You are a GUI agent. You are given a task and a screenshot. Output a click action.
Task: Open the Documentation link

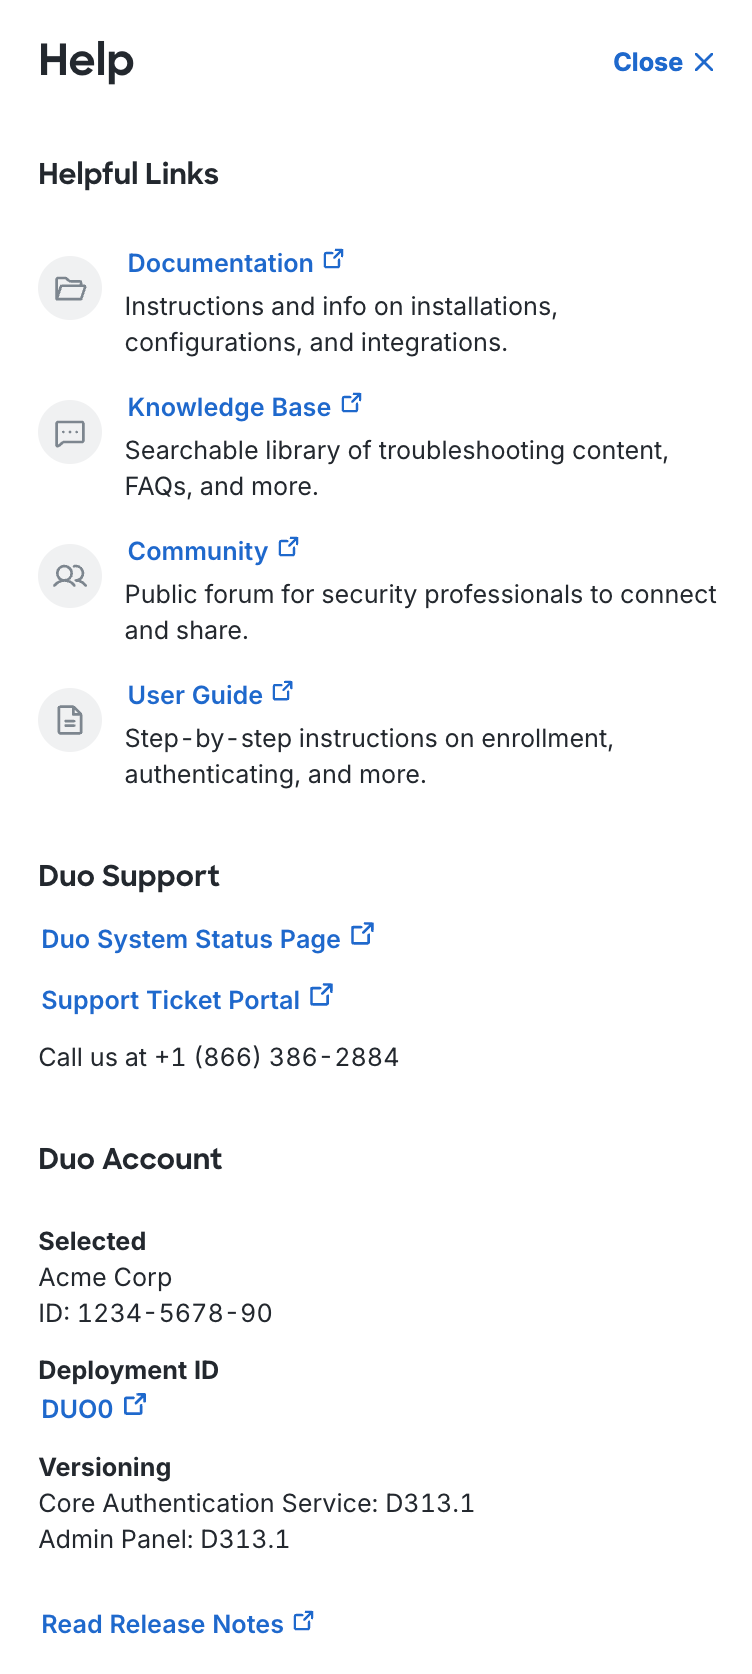[x=220, y=264]
